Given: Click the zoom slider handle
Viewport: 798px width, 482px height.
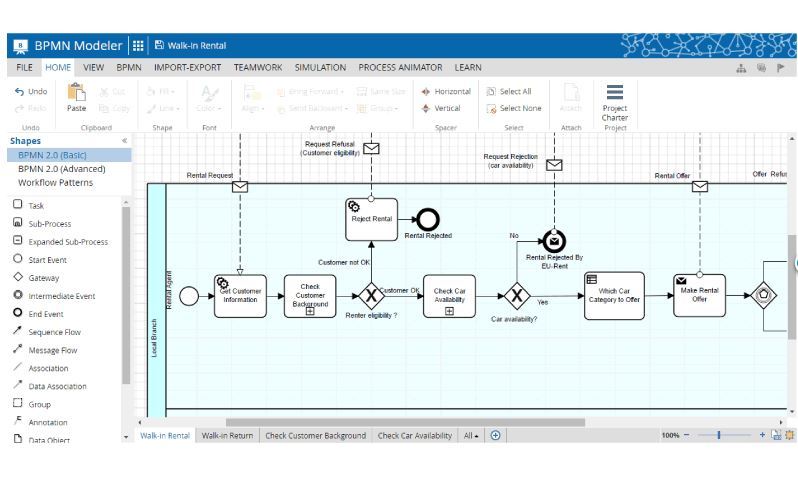Looking at the screenshot, I should pyautogui.click(x=718, y=435).
